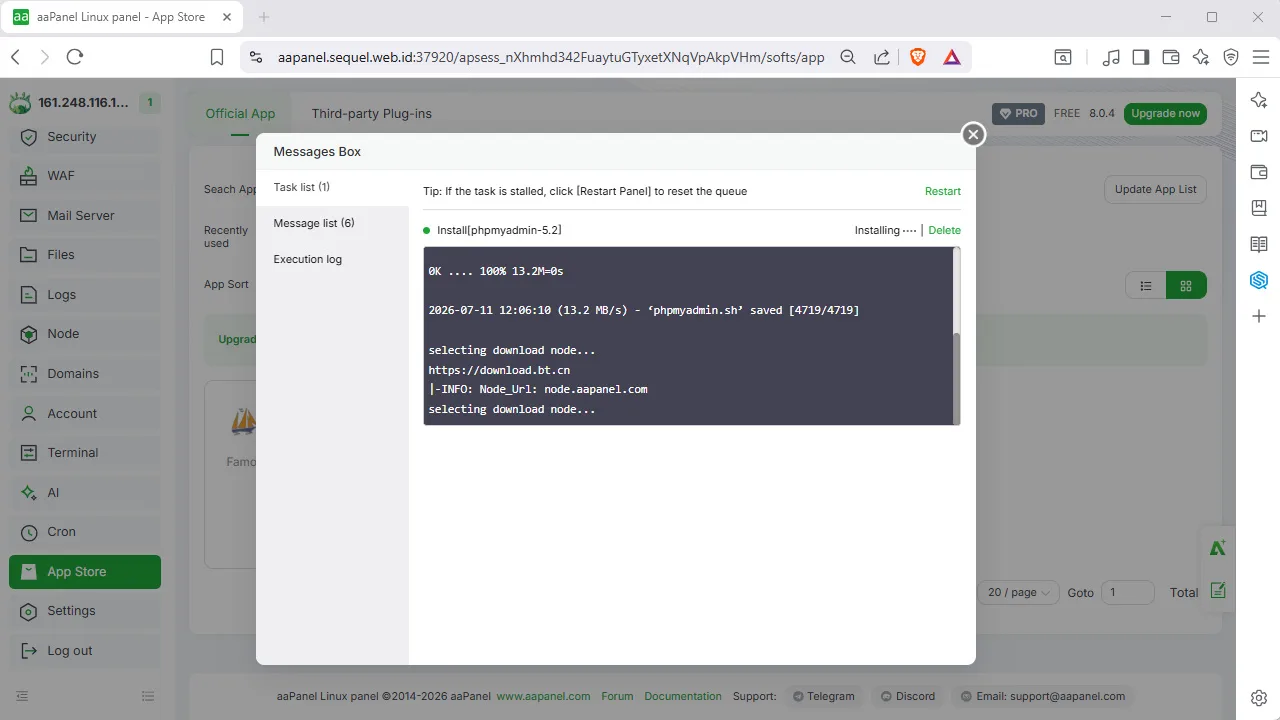
Task: Click the server IP 161.248.116.1 header
Action: click(x=83, y=102)
